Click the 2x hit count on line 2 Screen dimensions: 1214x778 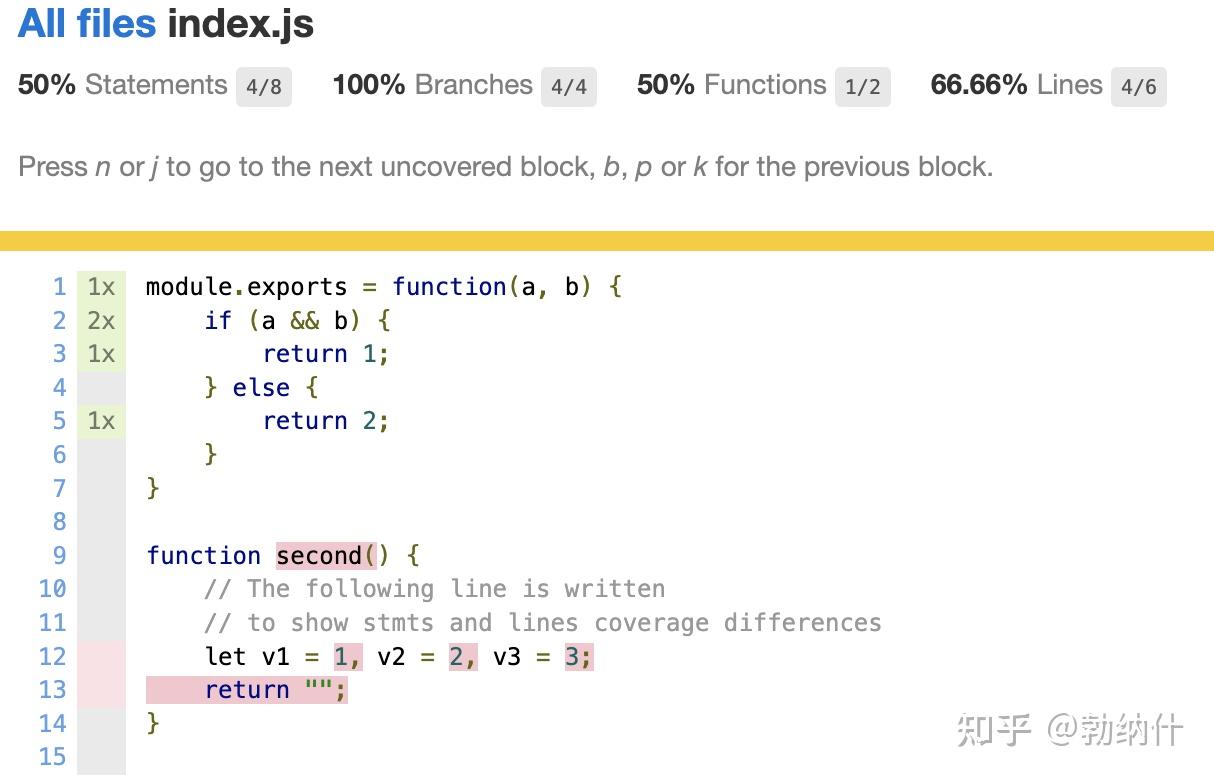[x=101, y=321]
